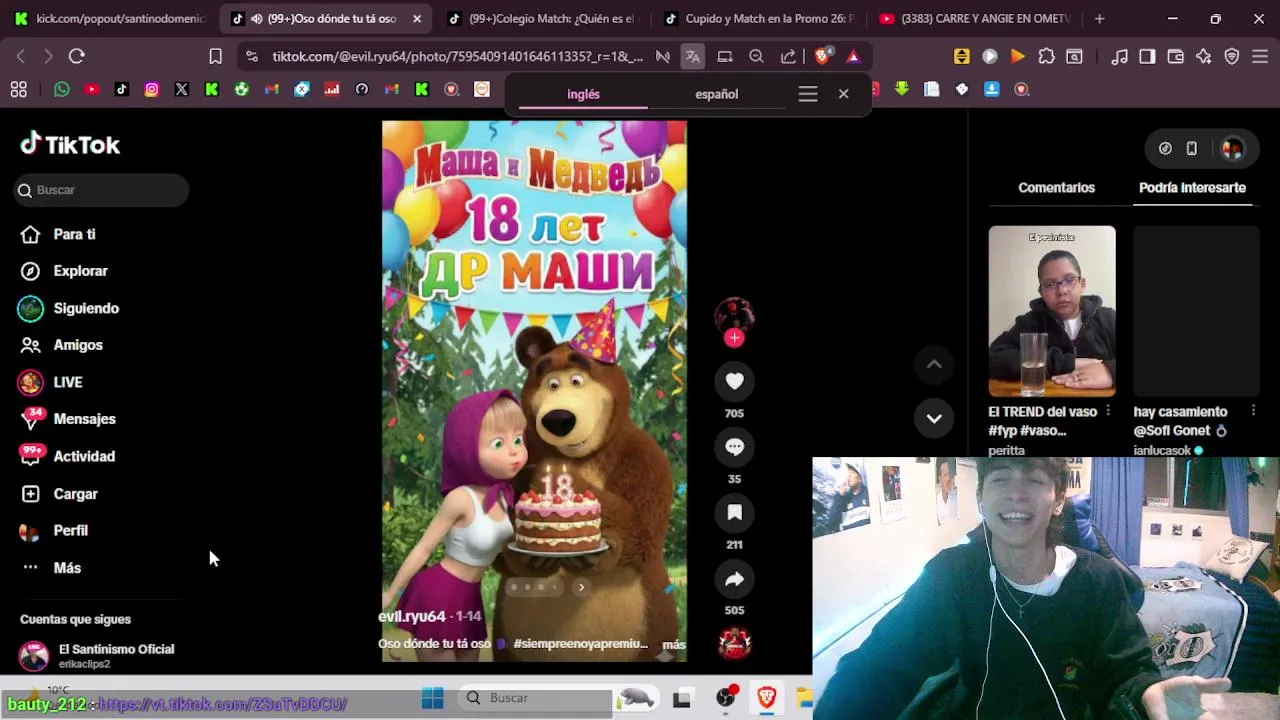The width and height of the screenshot is (1280, 720).
Task: Switch to the 'Podría interesarte' tab
Action: tap(1192, 187)
